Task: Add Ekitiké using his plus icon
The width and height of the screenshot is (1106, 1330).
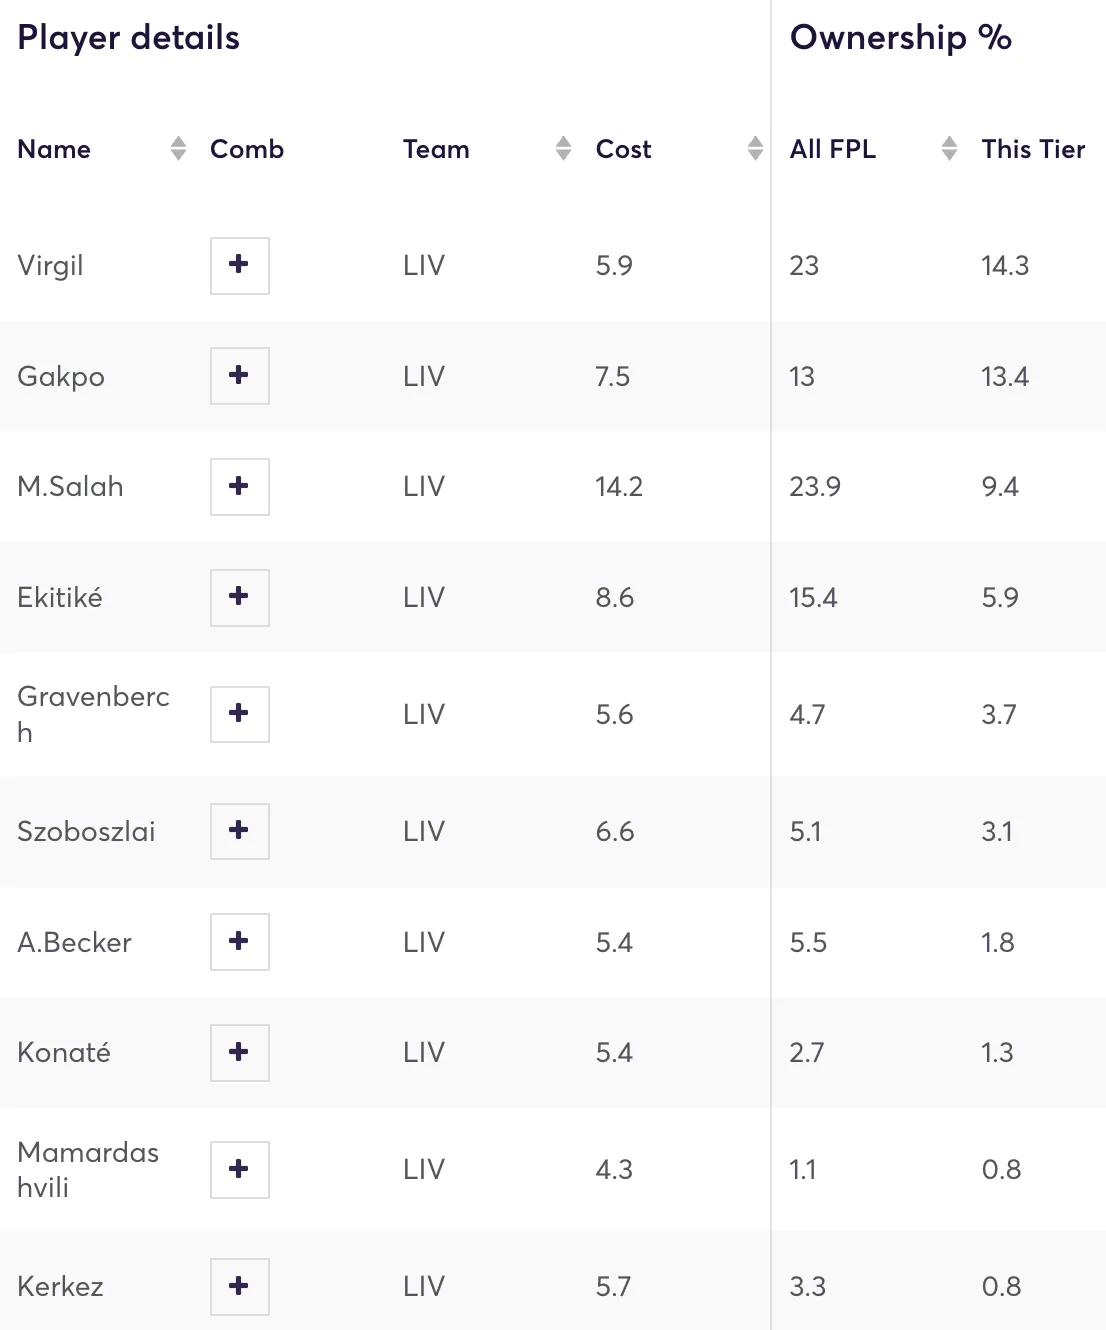Action: point(239,597)
